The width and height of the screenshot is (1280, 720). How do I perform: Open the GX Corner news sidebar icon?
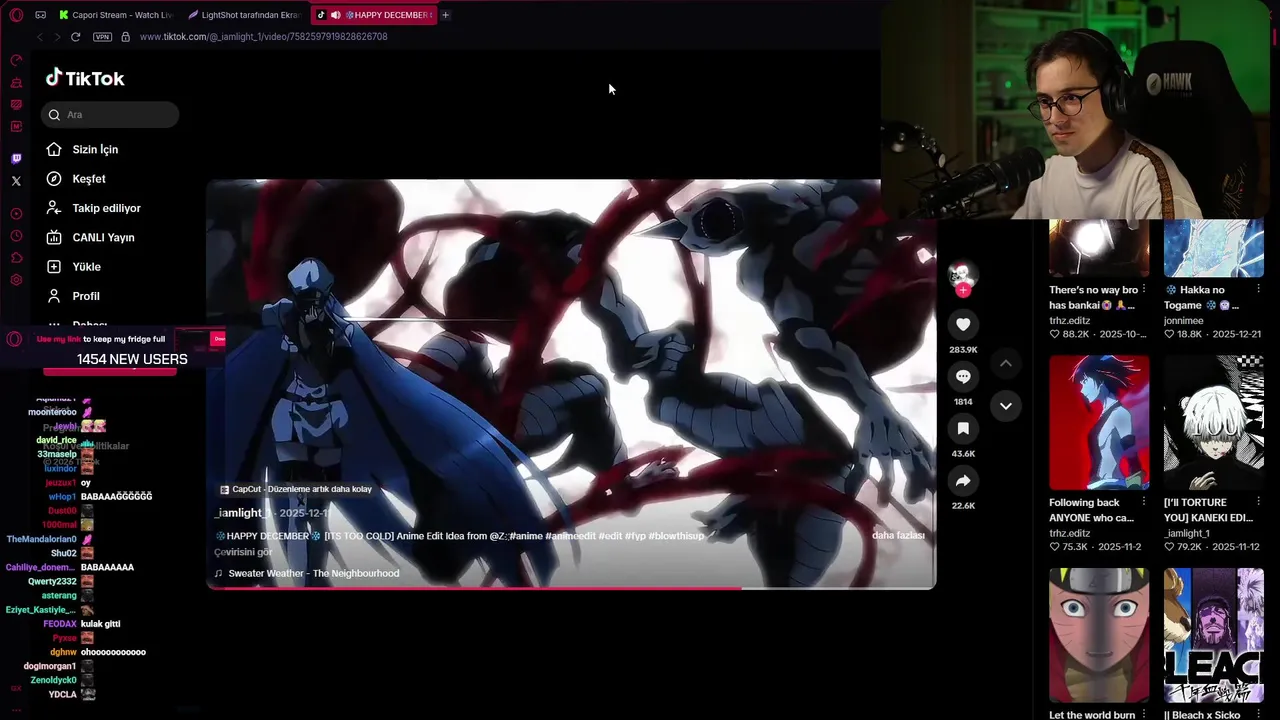tap(16, 105)
